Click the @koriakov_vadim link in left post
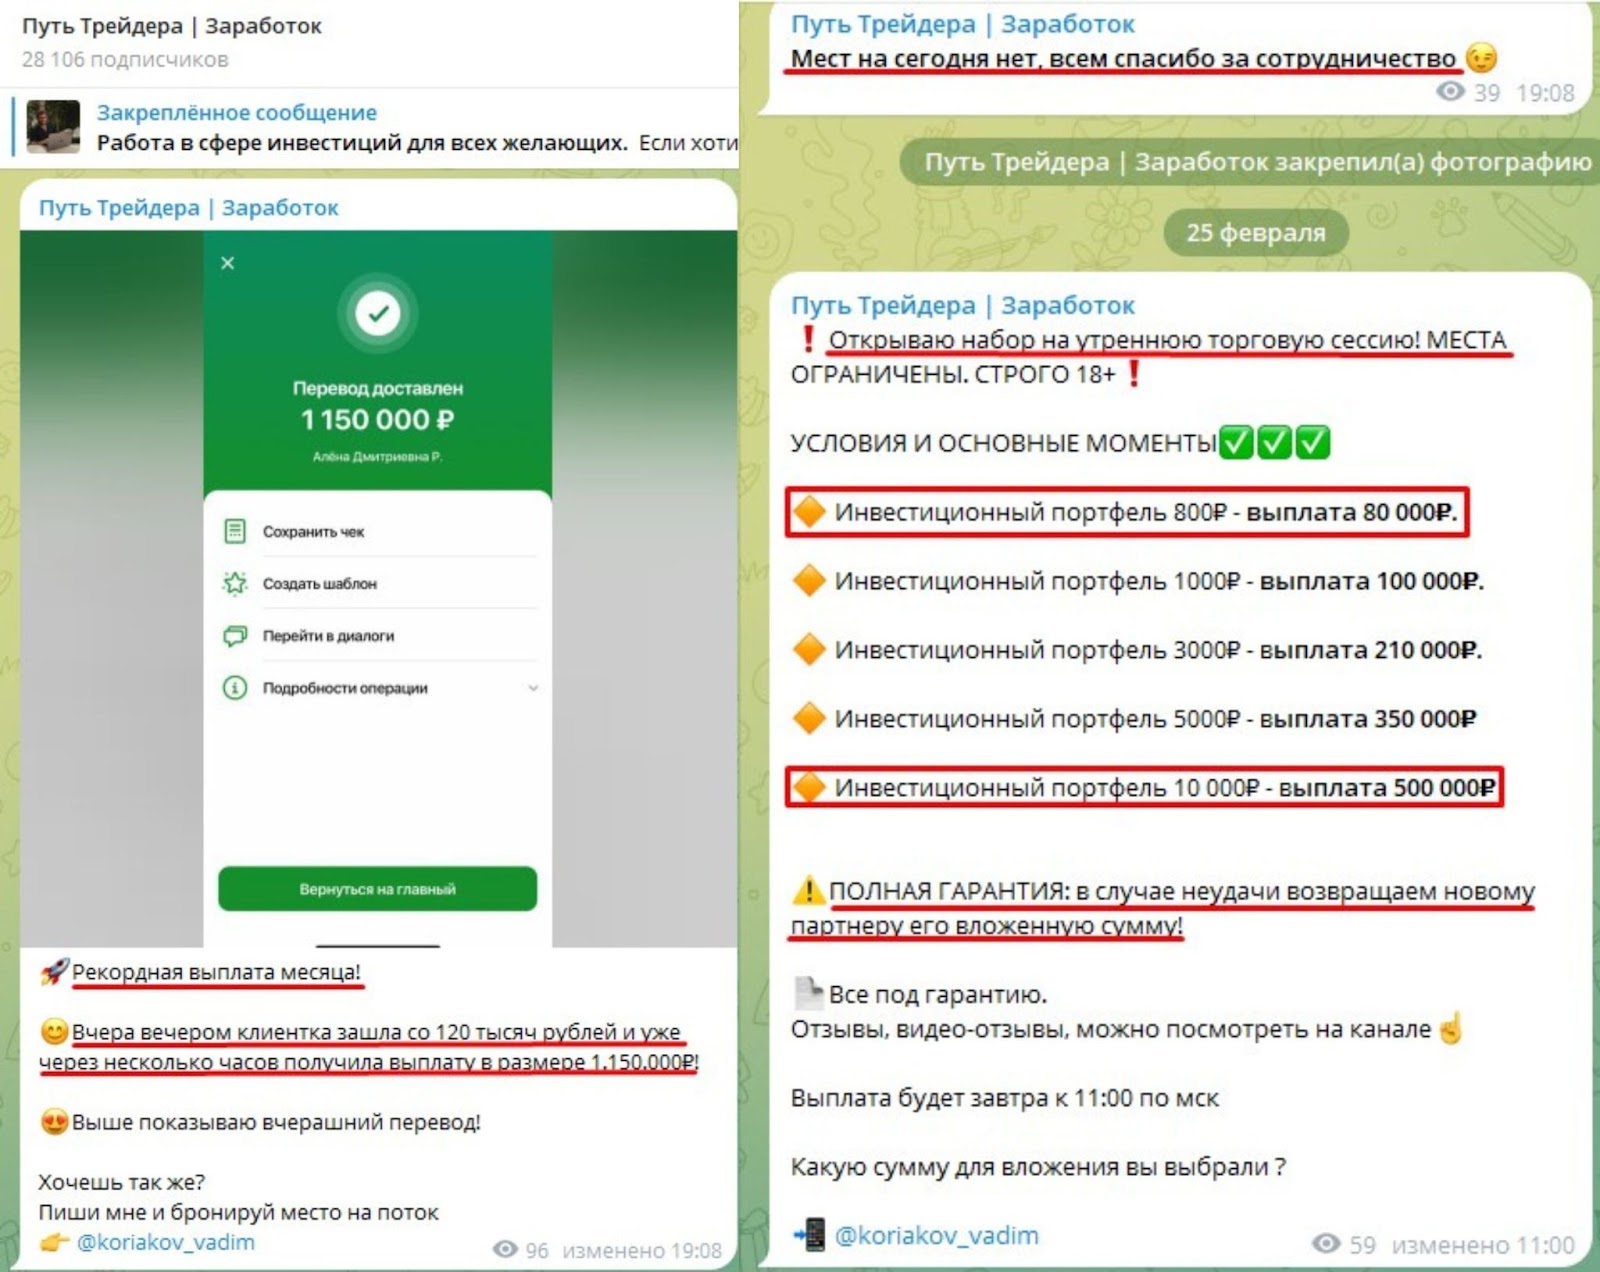 165,1242
